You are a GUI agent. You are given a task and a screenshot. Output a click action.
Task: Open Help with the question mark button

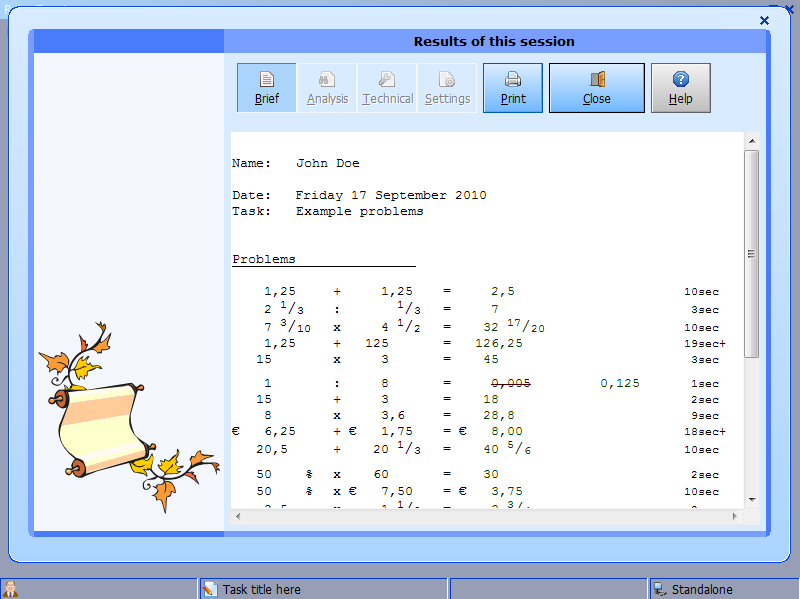[681, 88]
